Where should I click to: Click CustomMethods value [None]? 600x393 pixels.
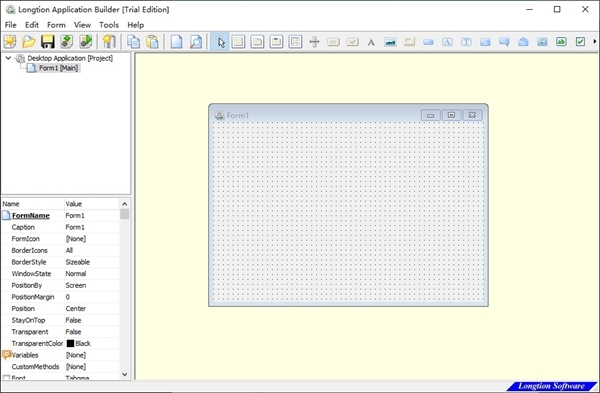(x=76, y=367)
